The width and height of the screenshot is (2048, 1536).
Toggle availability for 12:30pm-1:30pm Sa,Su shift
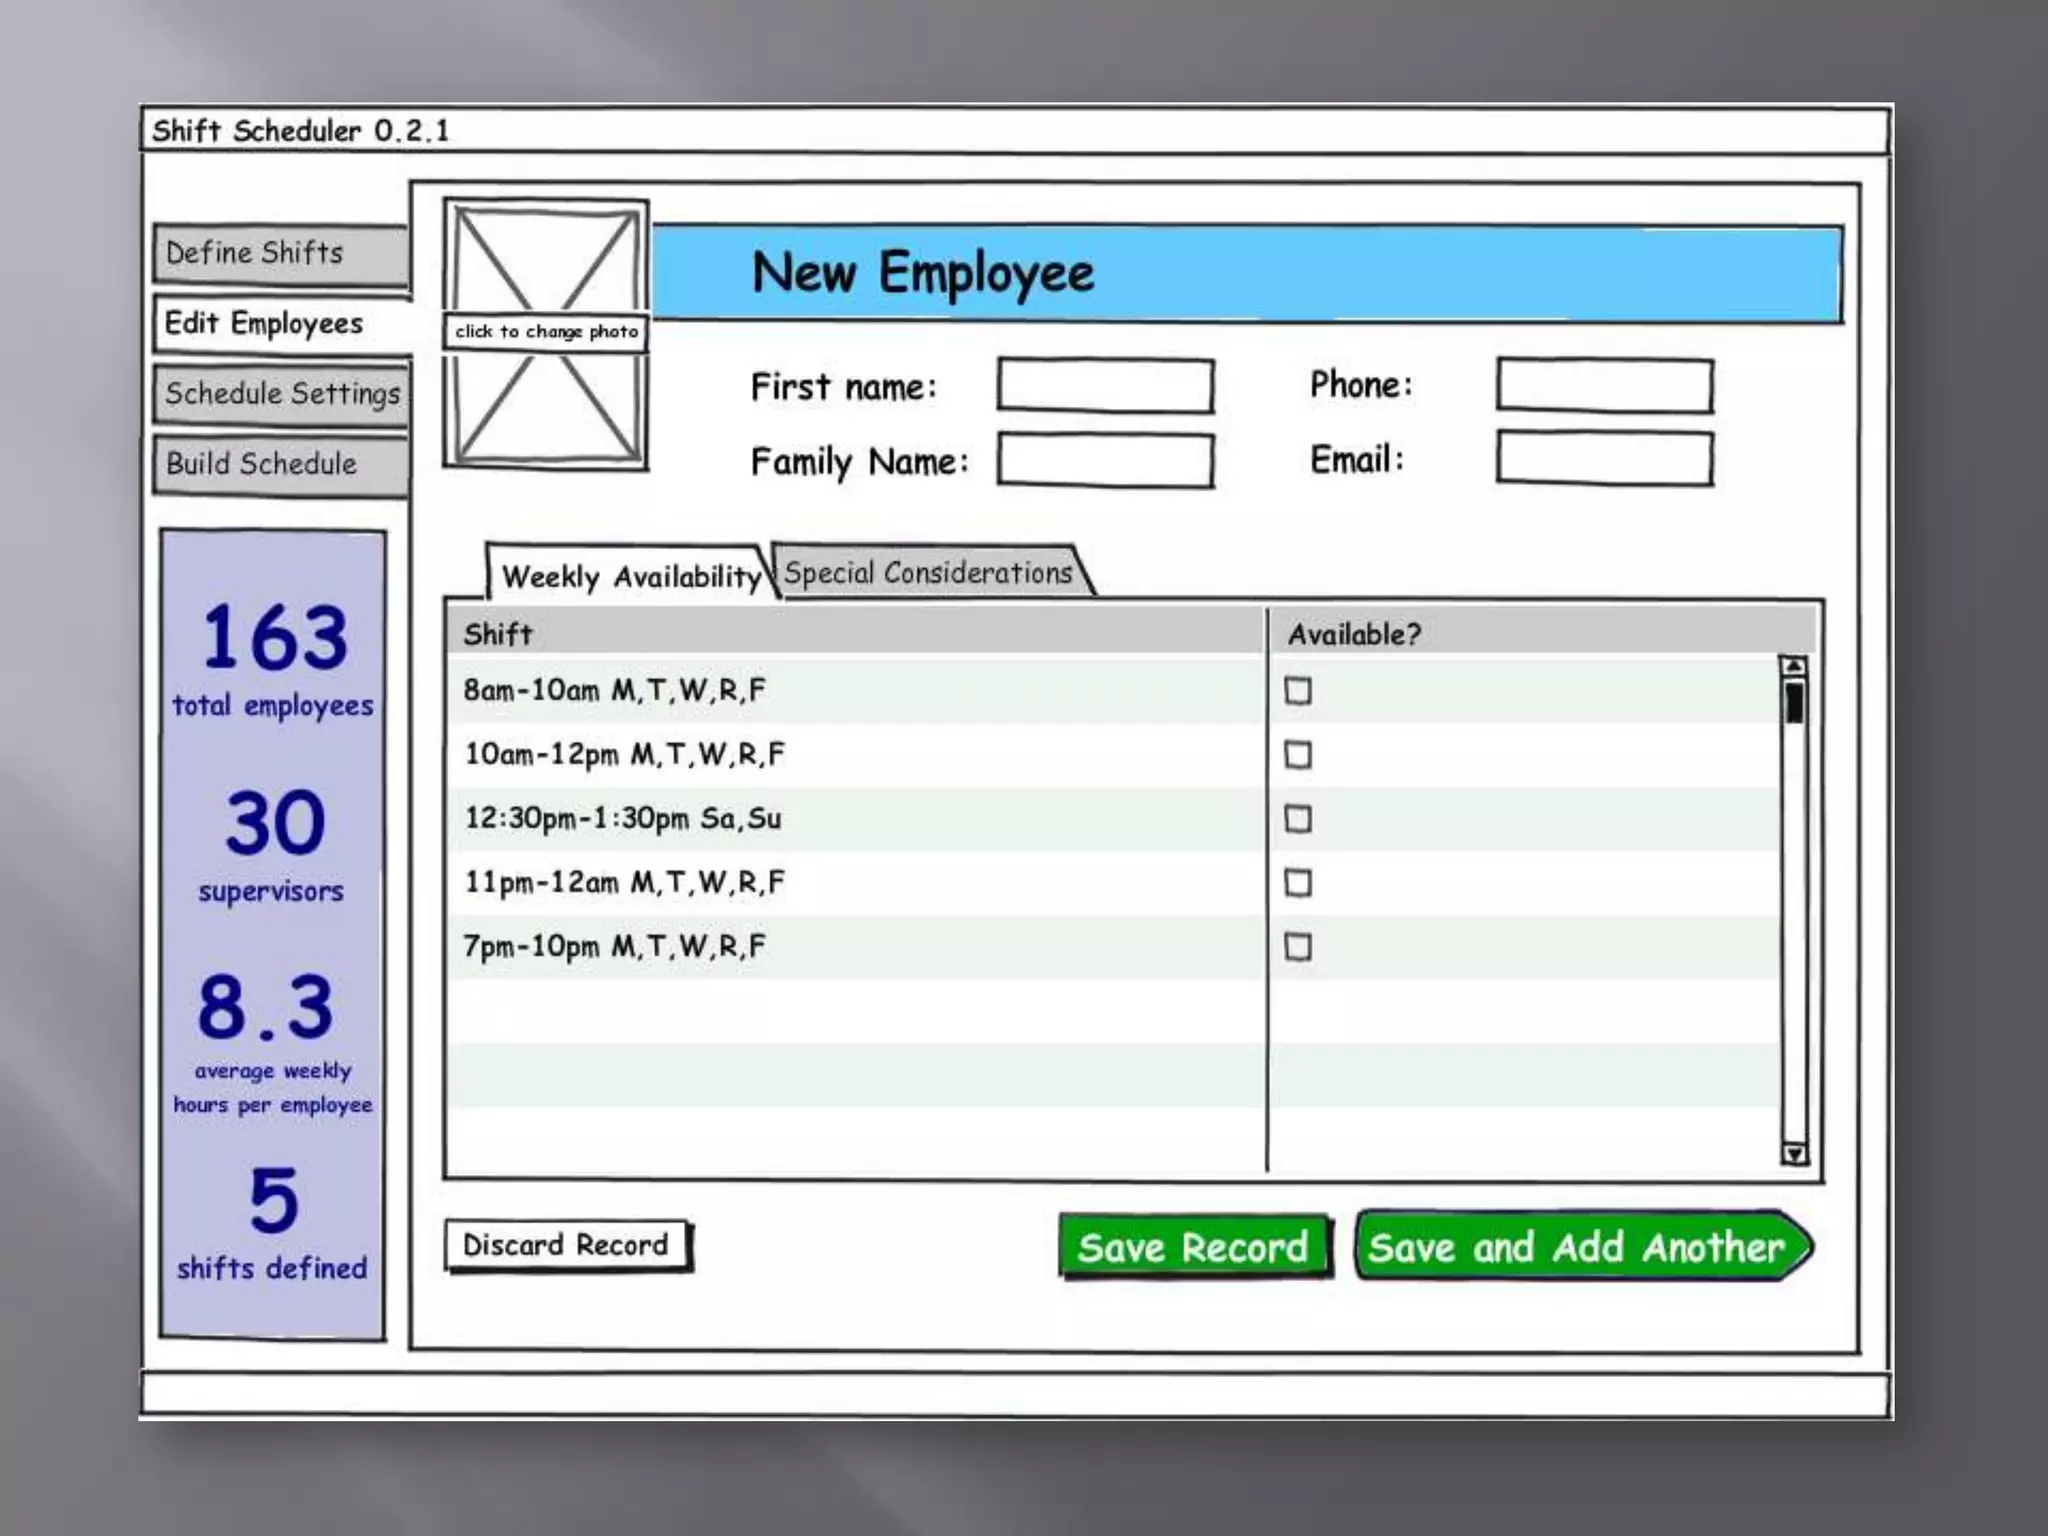1298,819
